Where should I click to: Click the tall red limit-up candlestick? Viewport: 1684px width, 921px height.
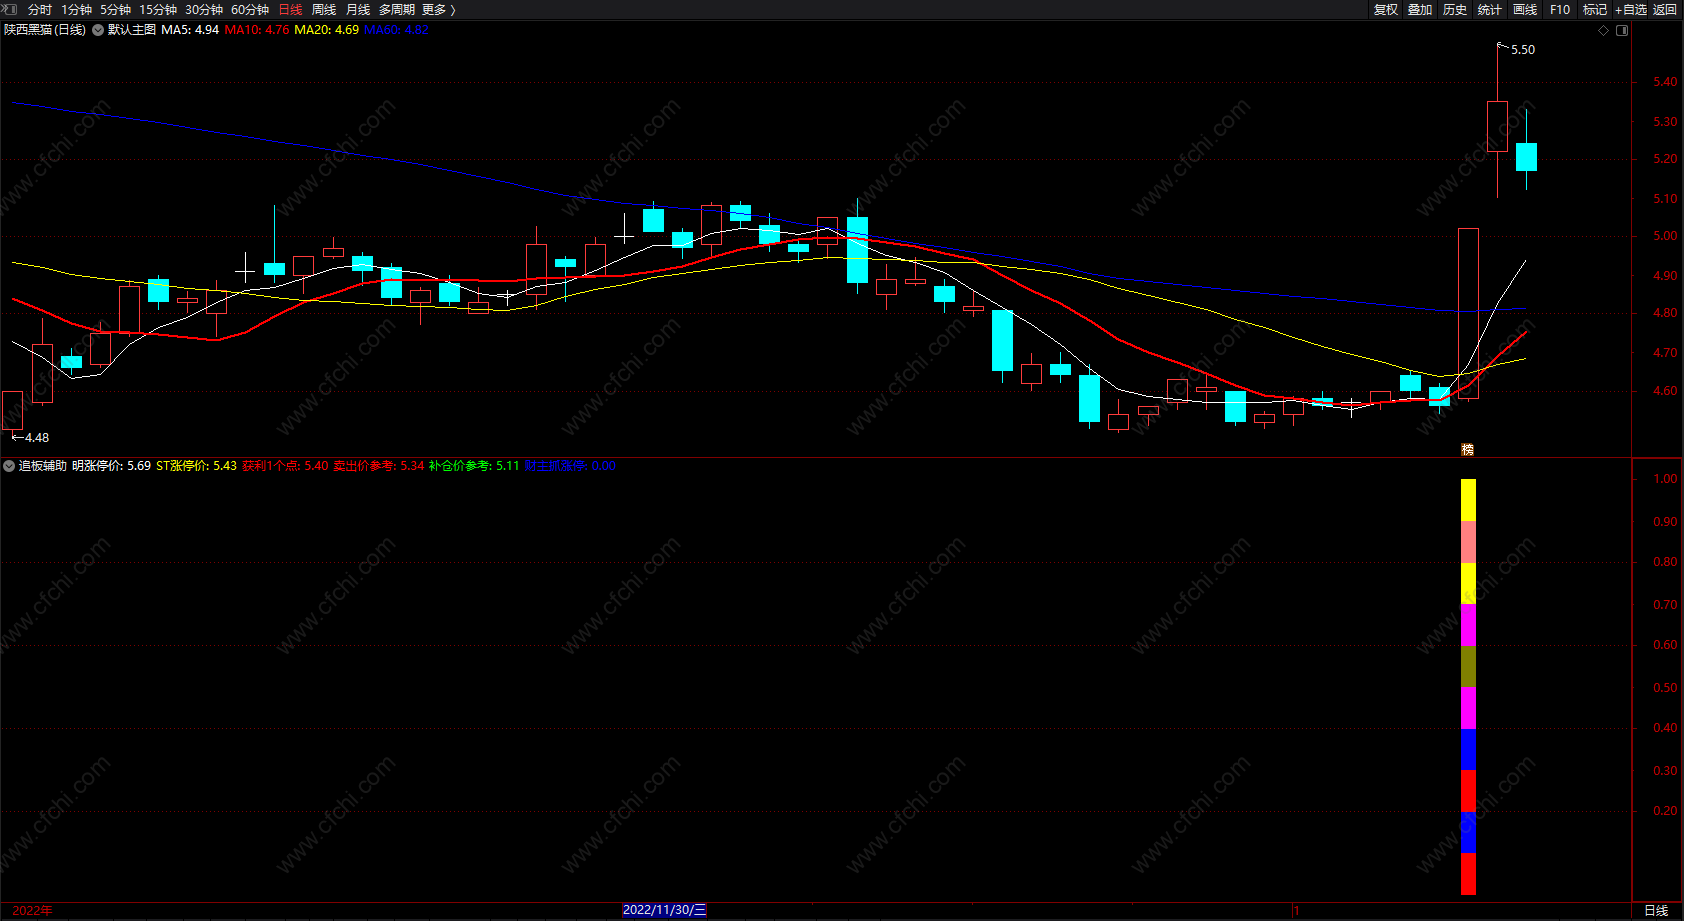point(1468,314)
